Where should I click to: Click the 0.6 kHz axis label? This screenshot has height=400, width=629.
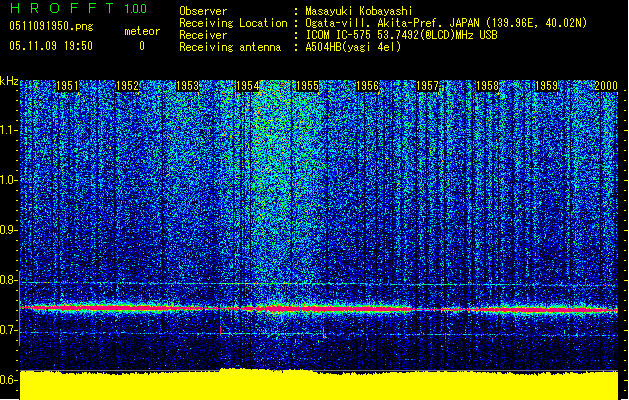9,380
